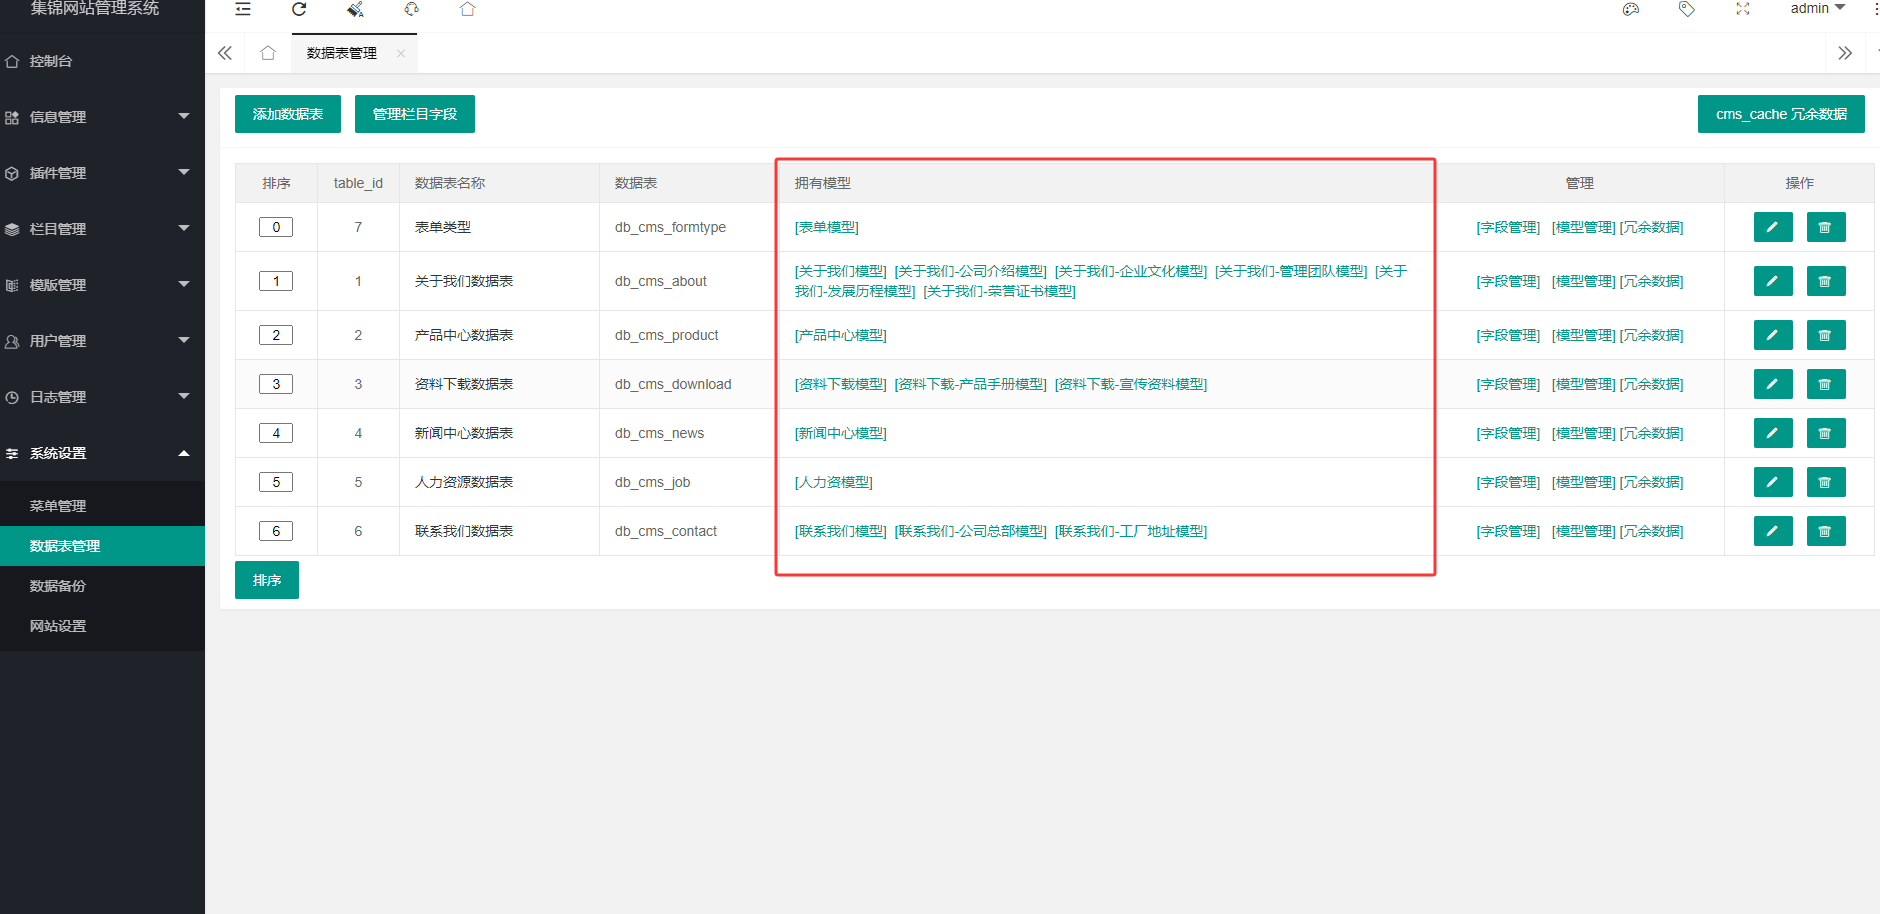Click the clear cache brush icon
The width and height of the screenshot is (1880, 914).
tap(355, 9)
